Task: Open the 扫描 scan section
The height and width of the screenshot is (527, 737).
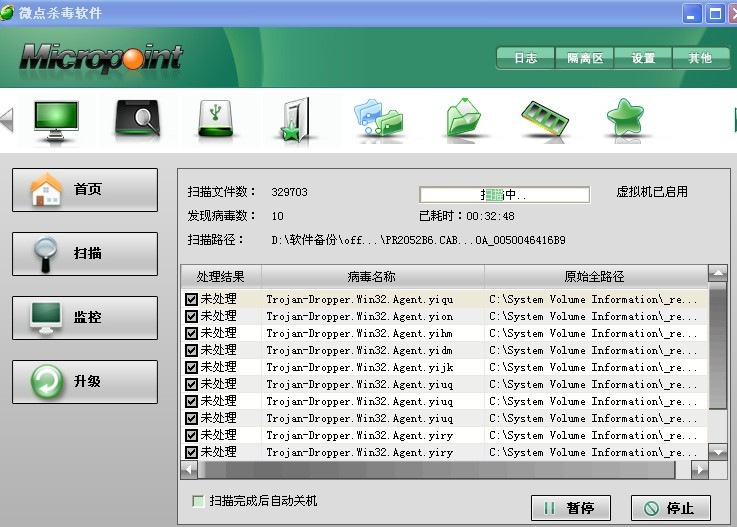Action: point(85,254)
